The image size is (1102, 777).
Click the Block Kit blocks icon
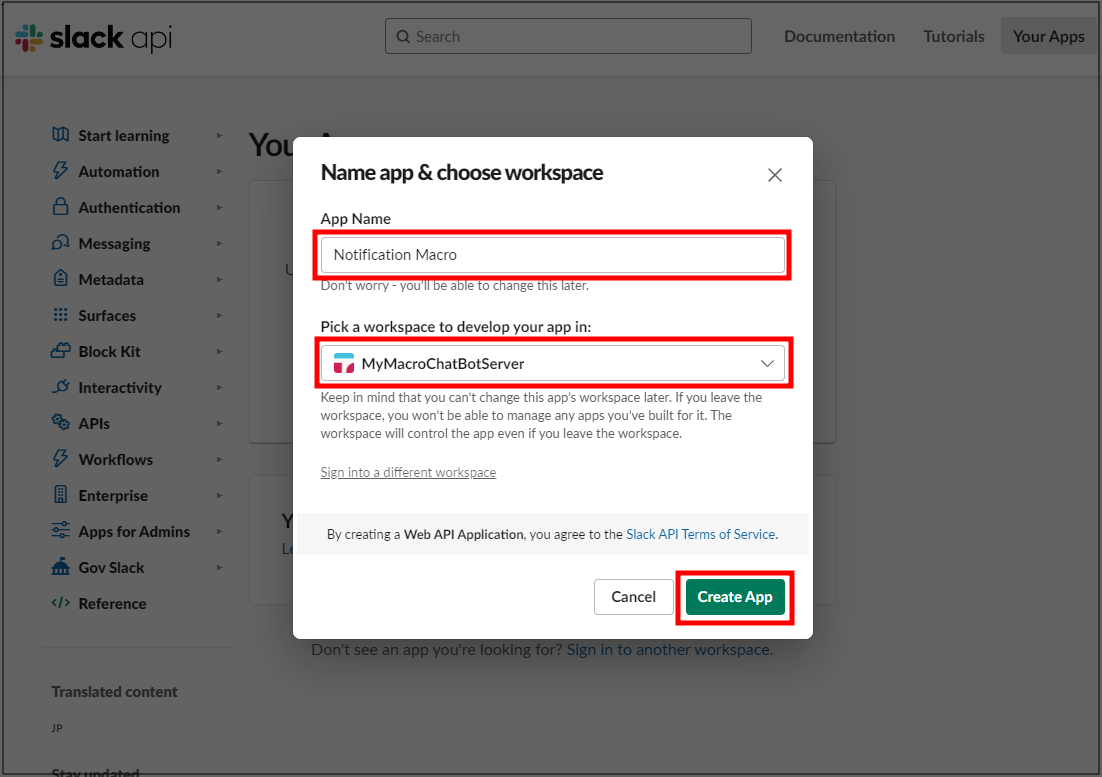click(x=60, y=351)
